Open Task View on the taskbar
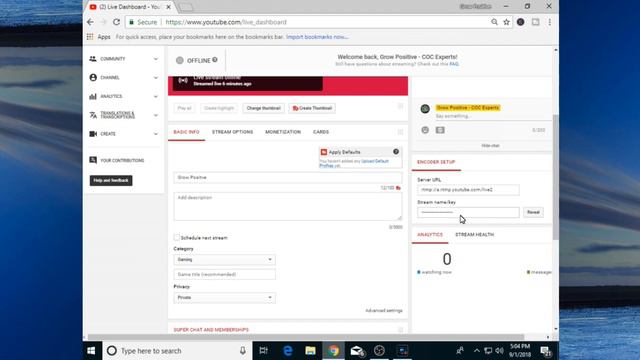This screenshot has width=640, height=360. [x=264, y=351]
